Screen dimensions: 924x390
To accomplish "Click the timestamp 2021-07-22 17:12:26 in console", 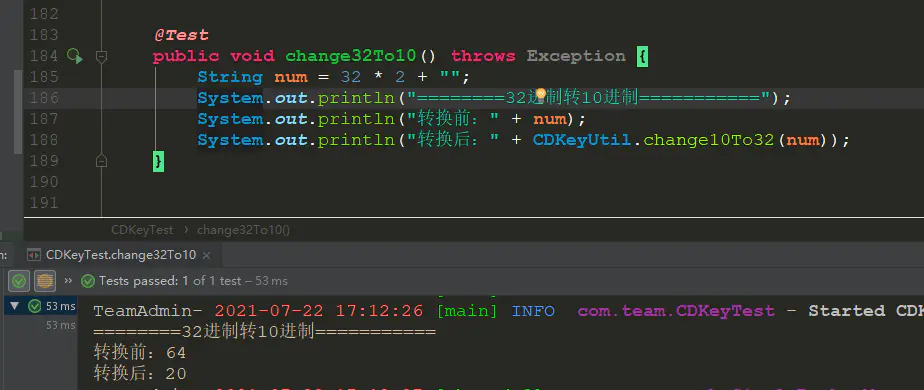I will (319, 310).
